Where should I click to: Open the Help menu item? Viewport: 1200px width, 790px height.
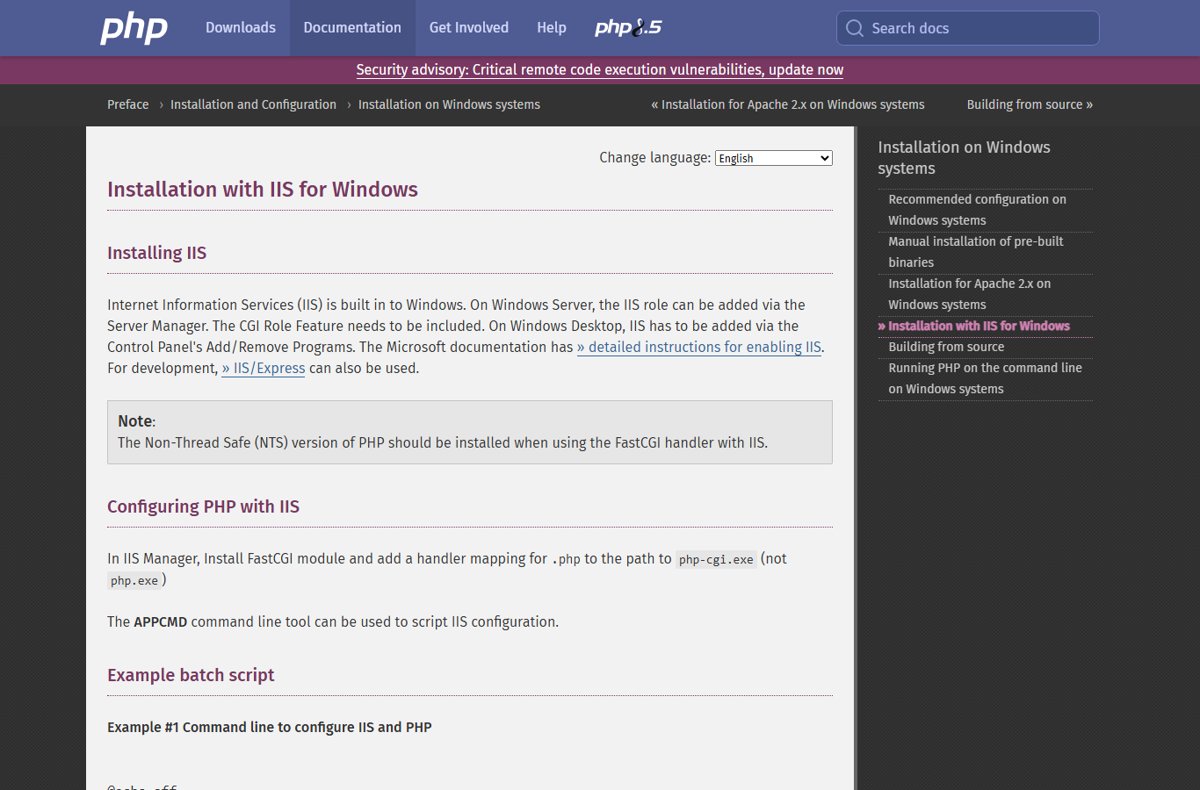[551, 28]
